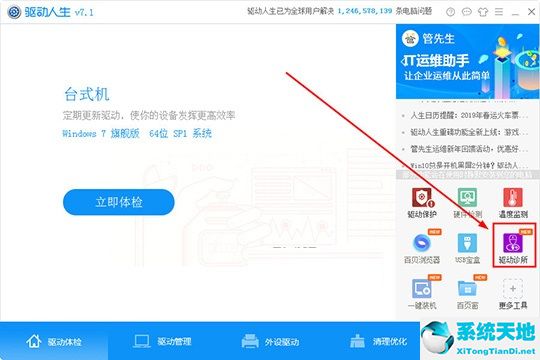This screenshot has width=540, height=360.
Task: Click the help question-mark icon
Action: pos(450,12)
